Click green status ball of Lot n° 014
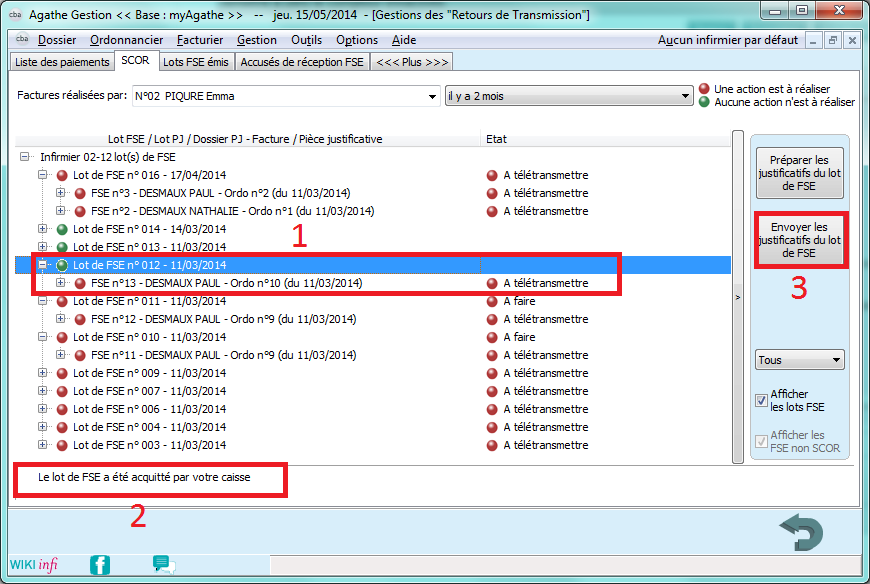 point(62,229)
